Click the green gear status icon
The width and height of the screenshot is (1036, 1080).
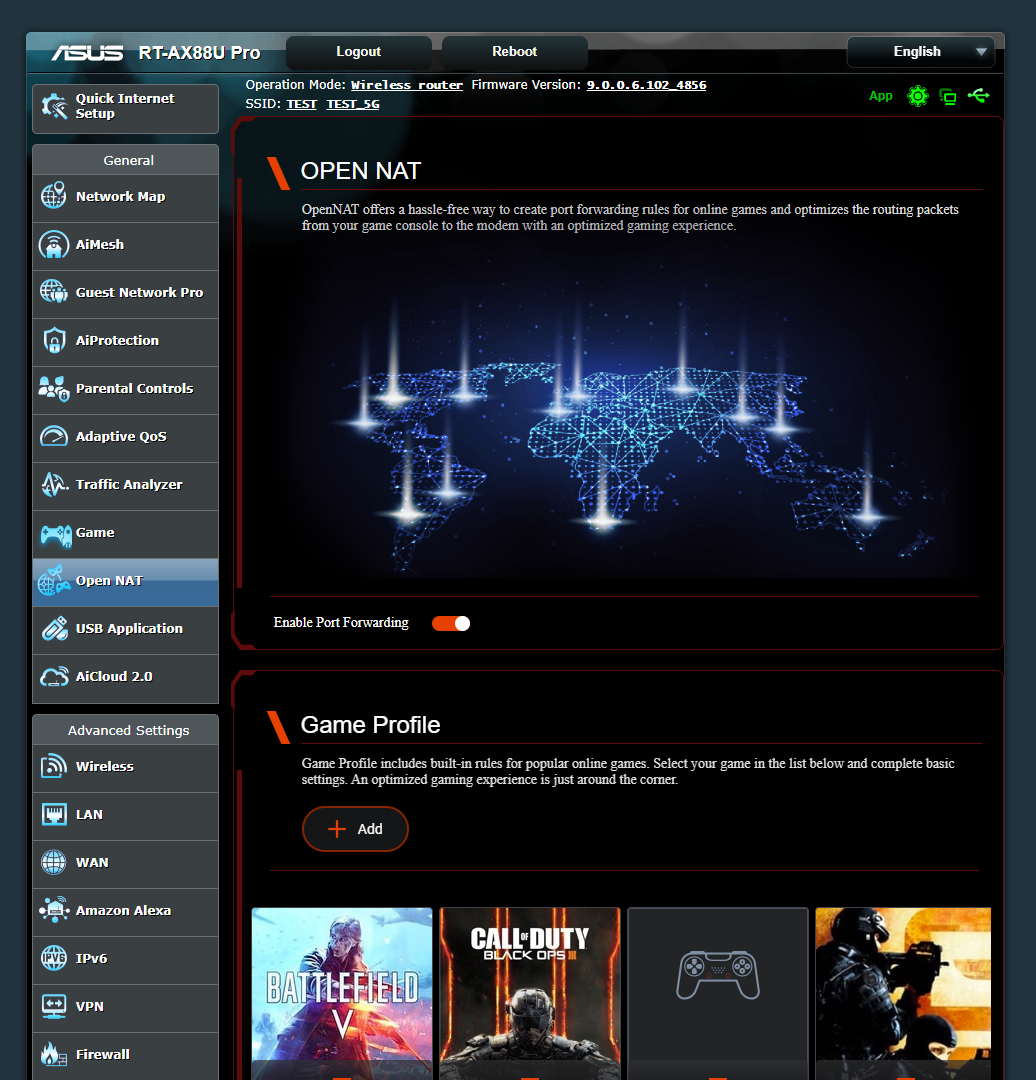pyautogui.click(x=918, y=96)
